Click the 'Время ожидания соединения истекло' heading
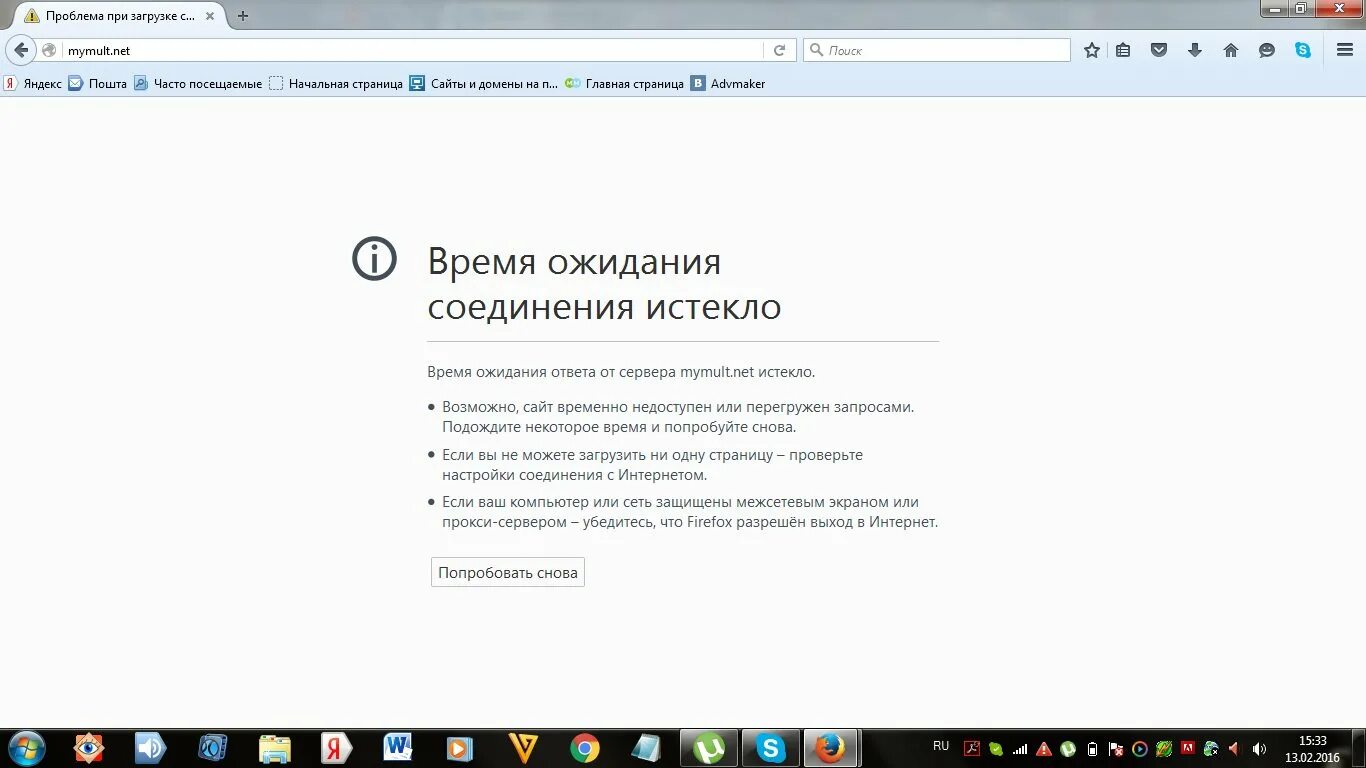Screen dimensions: 1366x768 (604, 283)
